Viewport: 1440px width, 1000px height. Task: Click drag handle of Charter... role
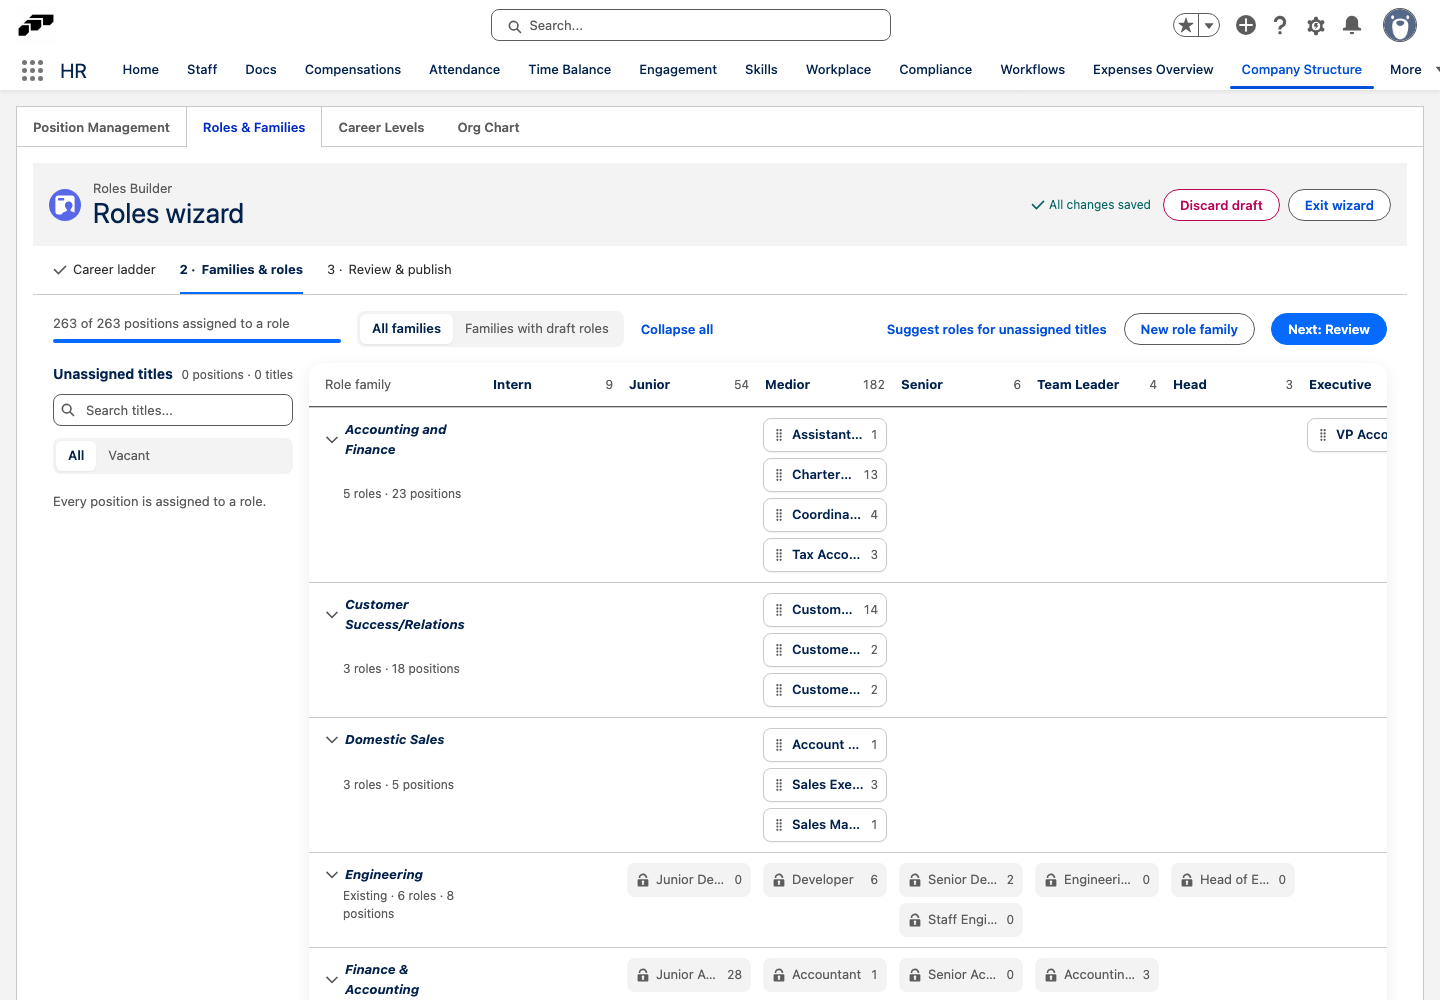pyautogui.click(x=779, y=475)
